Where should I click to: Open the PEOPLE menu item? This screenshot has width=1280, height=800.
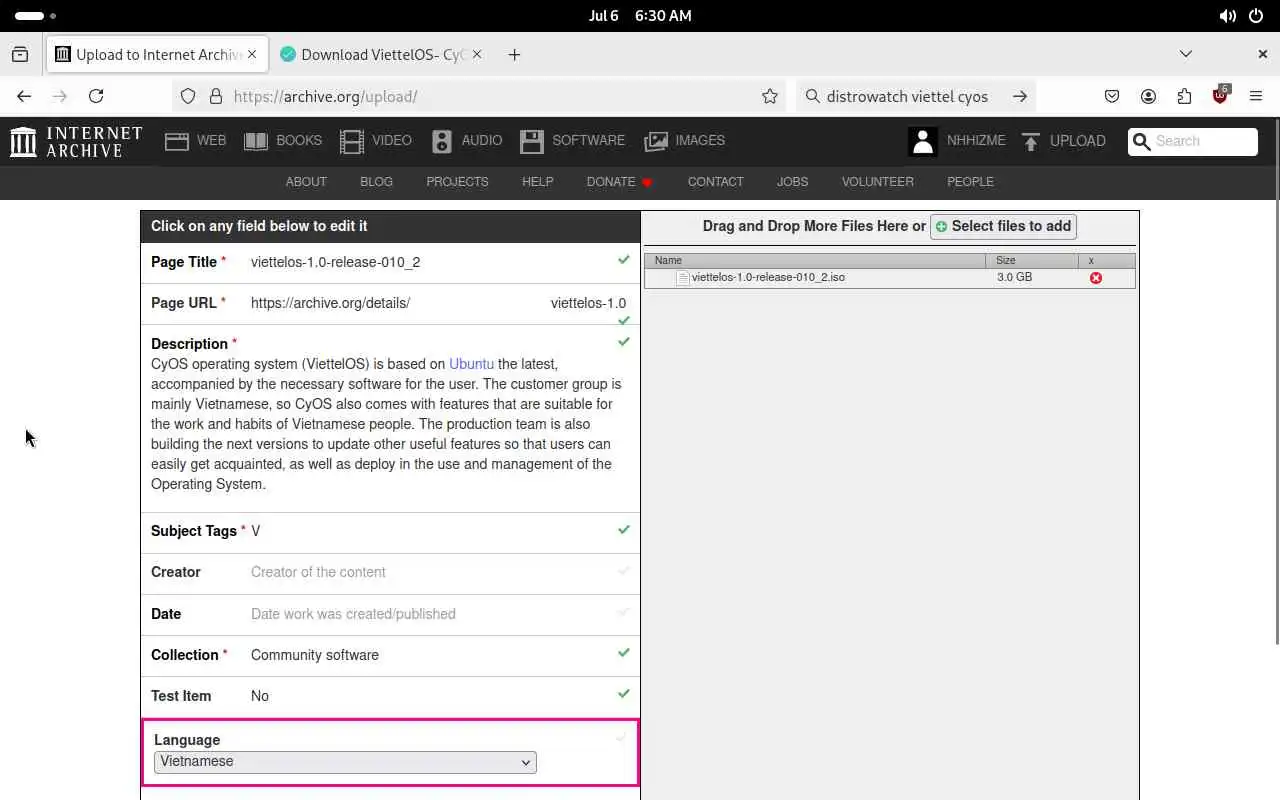[970, 182]
